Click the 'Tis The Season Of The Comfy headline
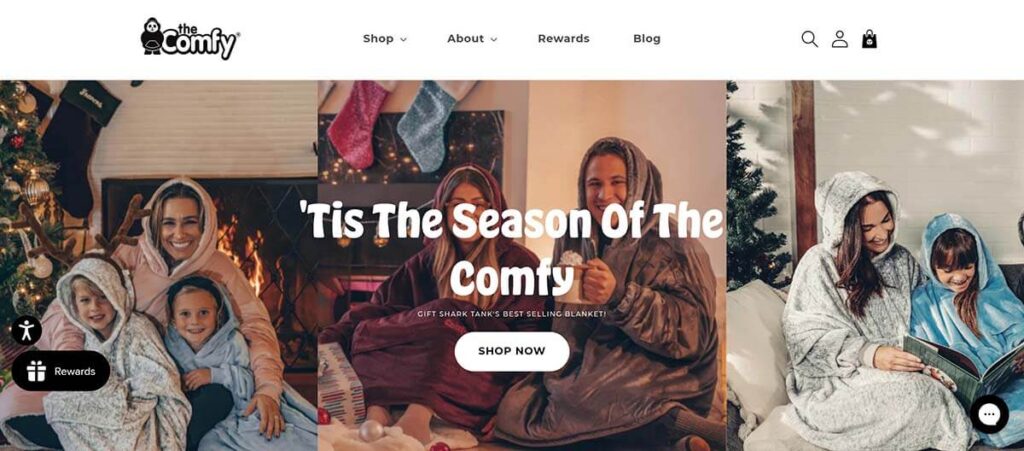Viewport: 1024px width, 451px height. pyautogui.click(x=511, y=248)
